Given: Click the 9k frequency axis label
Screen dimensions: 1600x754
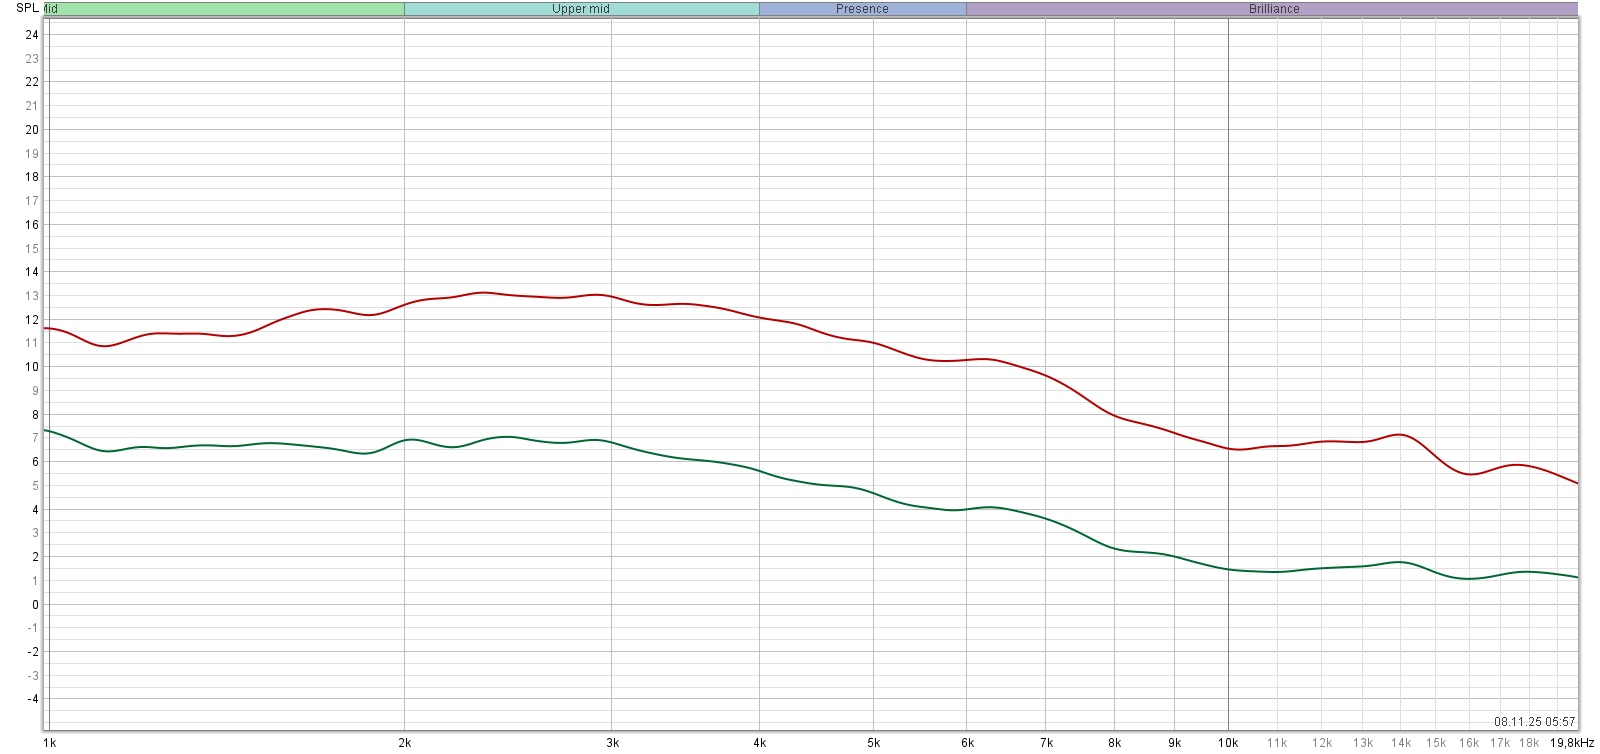Looking at the screenshot, I should click(x=1175, y=743).
